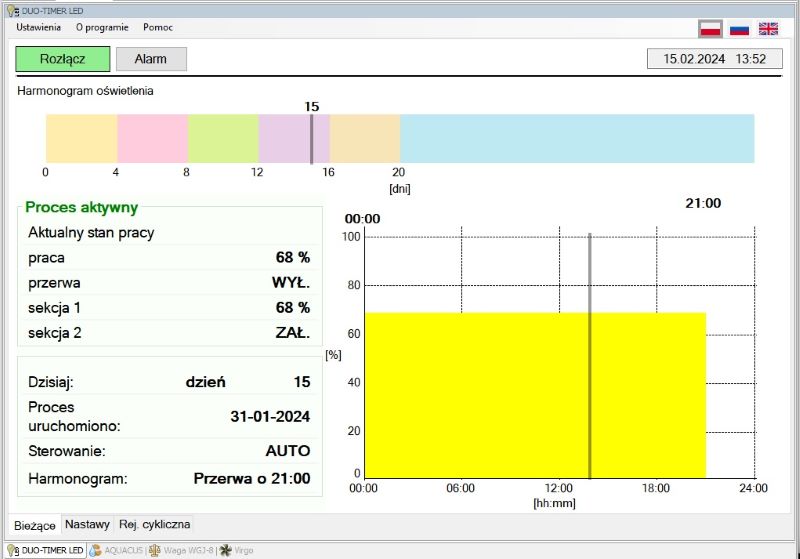The width and height of the screenshot is (800, 559).
Task: Select the Russian flag language icon
Action: [x=739, y=28]
